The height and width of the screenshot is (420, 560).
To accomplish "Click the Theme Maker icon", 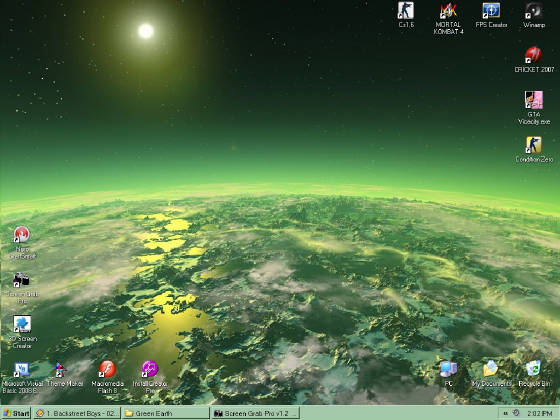I will (x=61, y=370).
